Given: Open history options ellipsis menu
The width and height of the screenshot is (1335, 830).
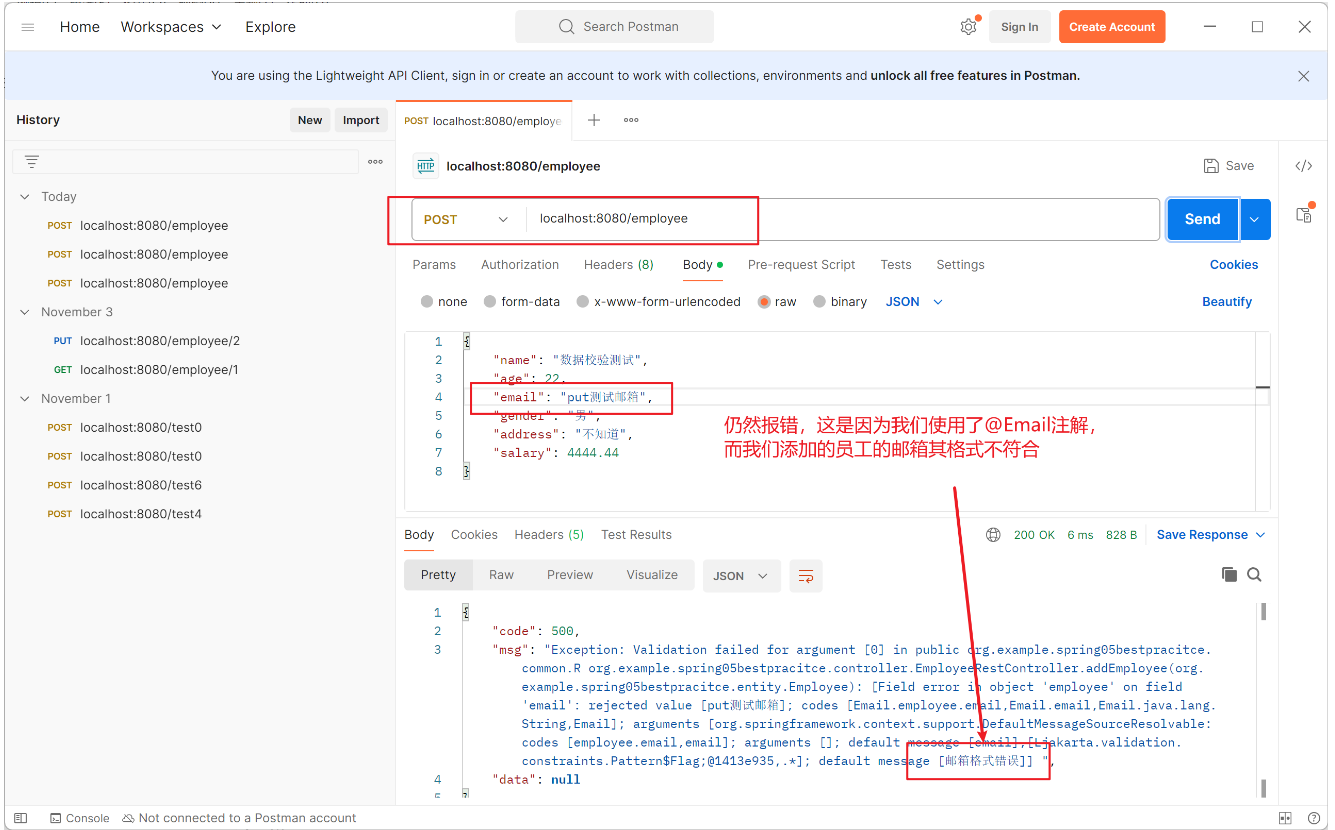Looking at the screenshot, I should pyautogui.click(x=375, y=161).
